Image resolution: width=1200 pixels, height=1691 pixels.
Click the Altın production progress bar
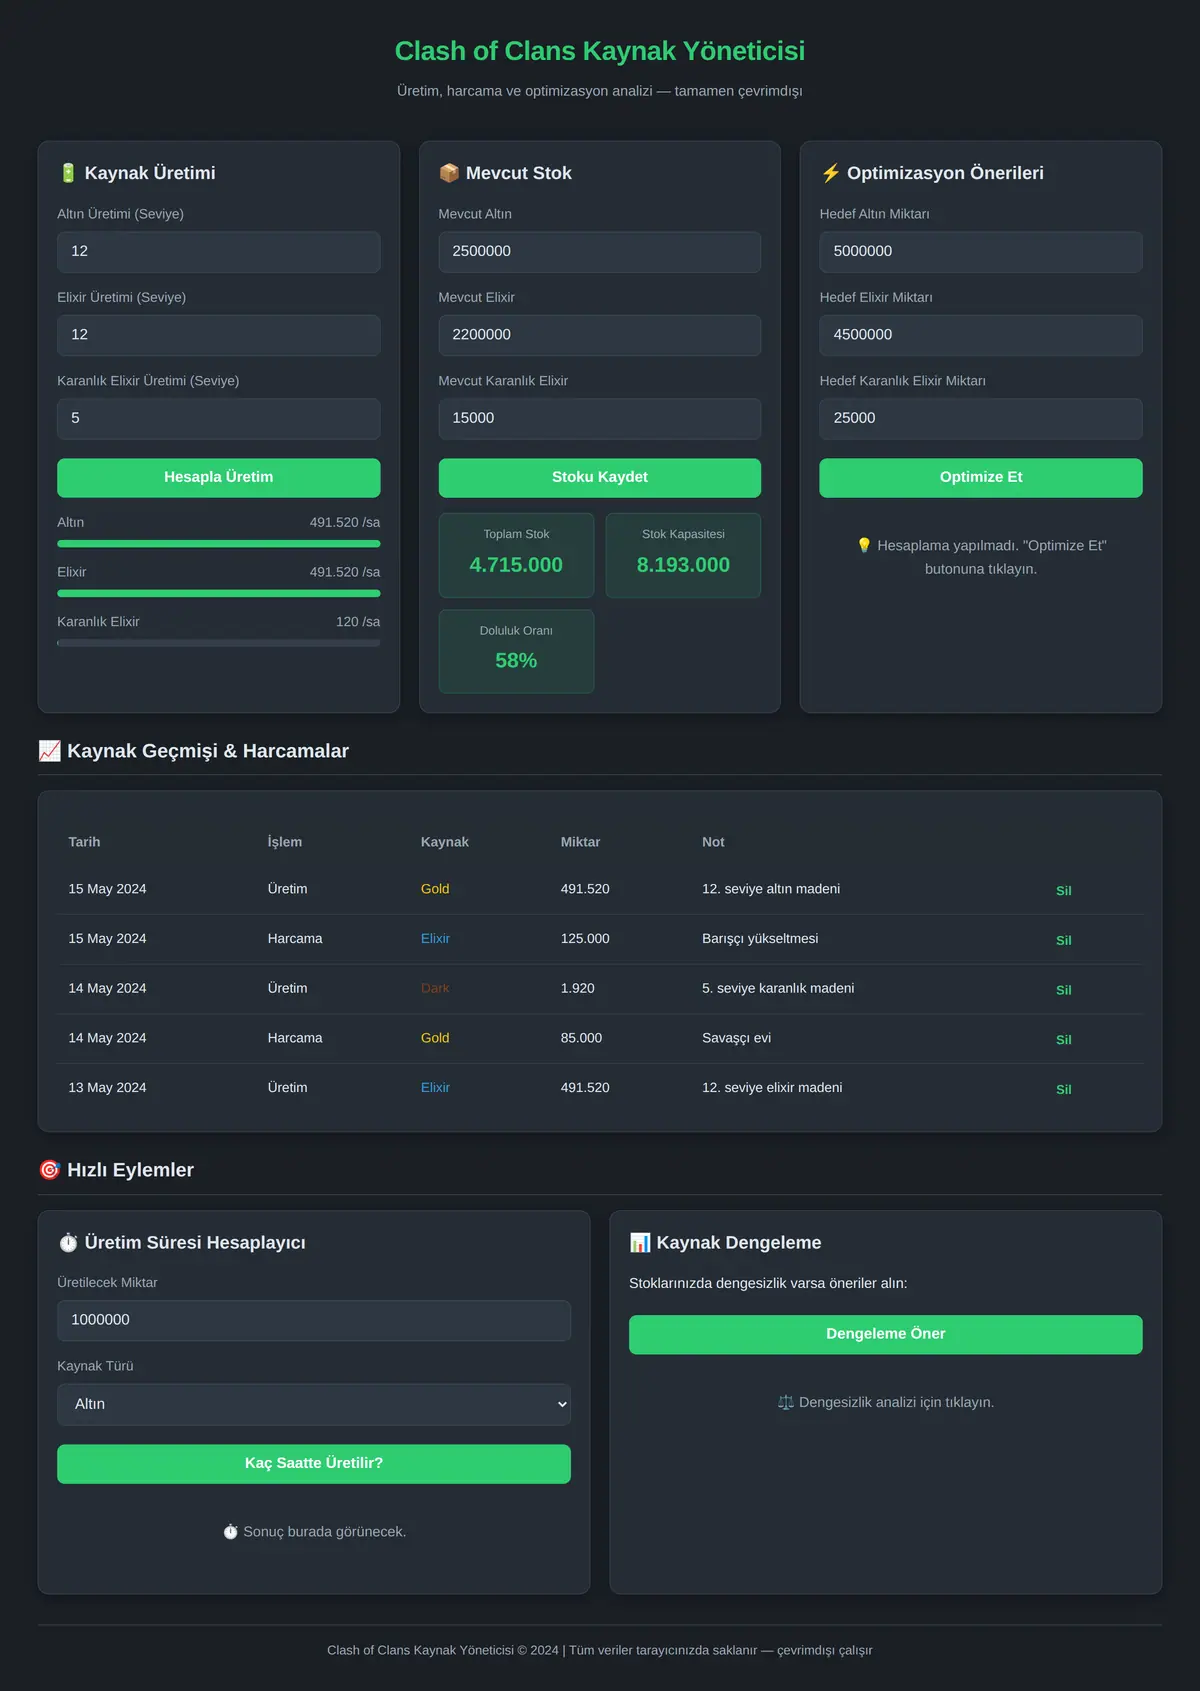pos(219,544)
